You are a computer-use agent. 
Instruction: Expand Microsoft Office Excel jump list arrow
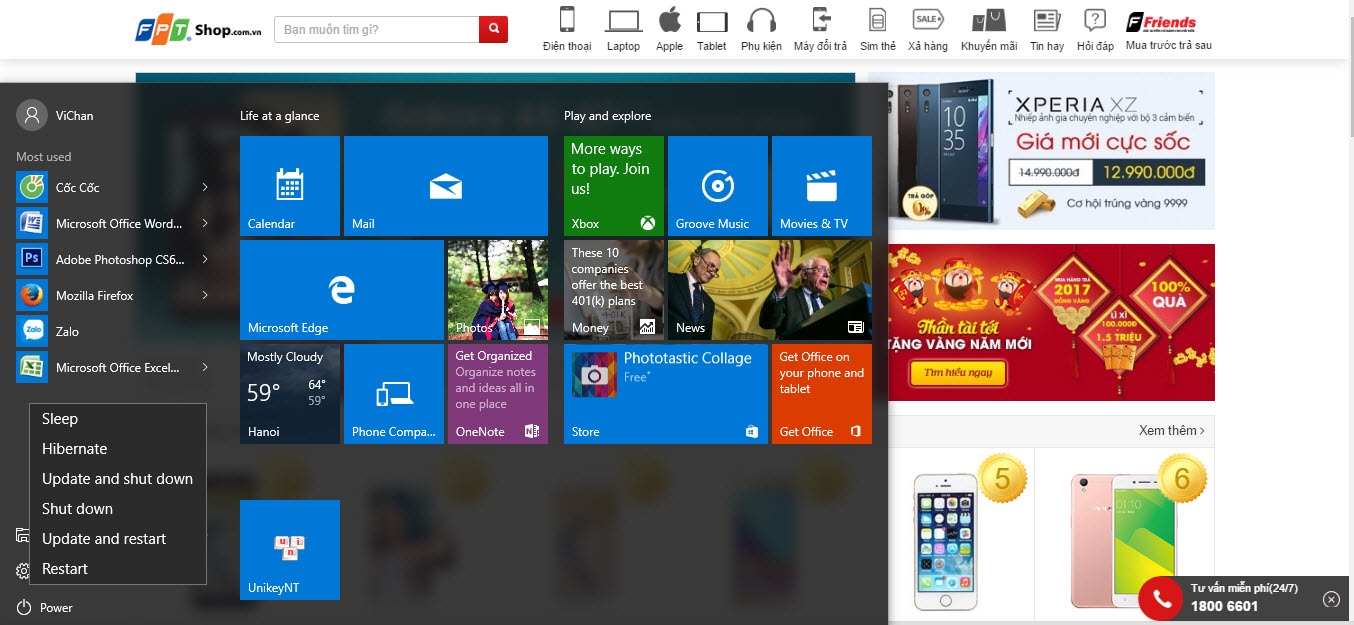(205, 368)
